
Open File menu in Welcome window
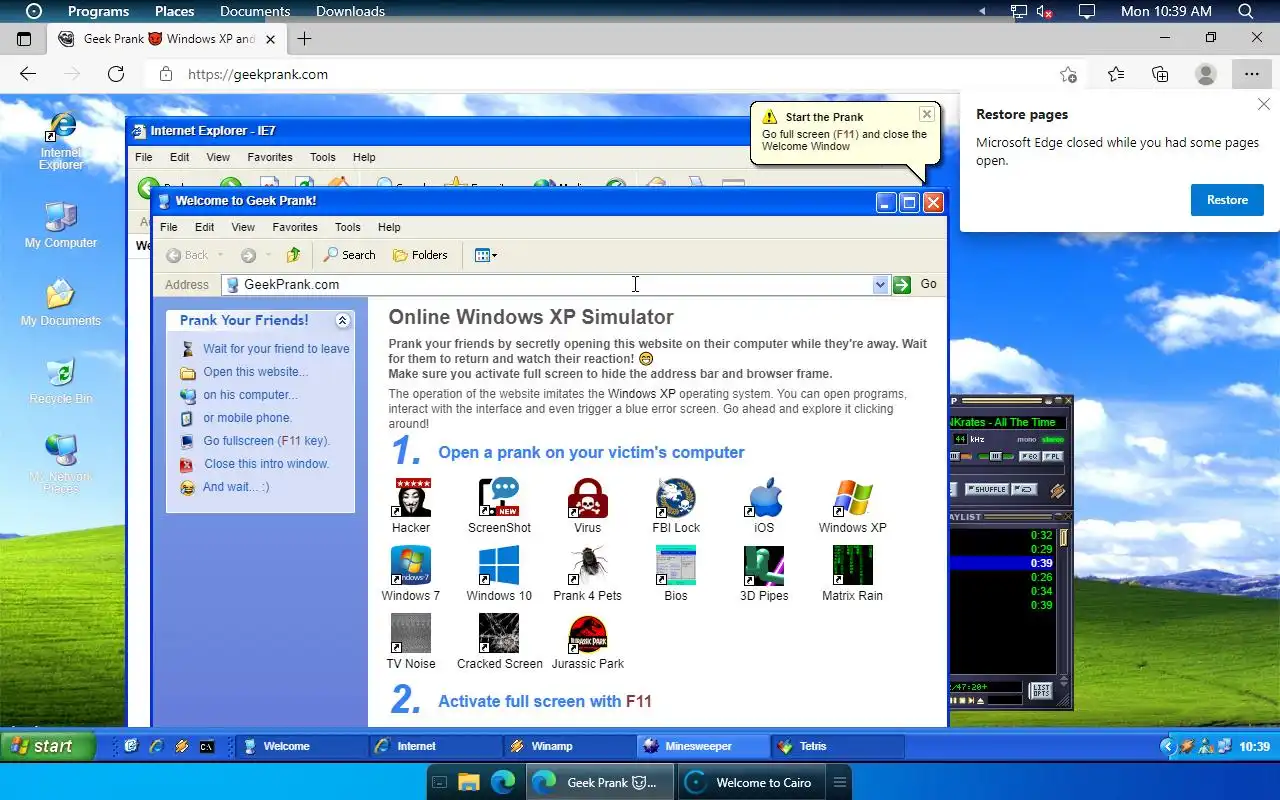click(x=169, y=227)
